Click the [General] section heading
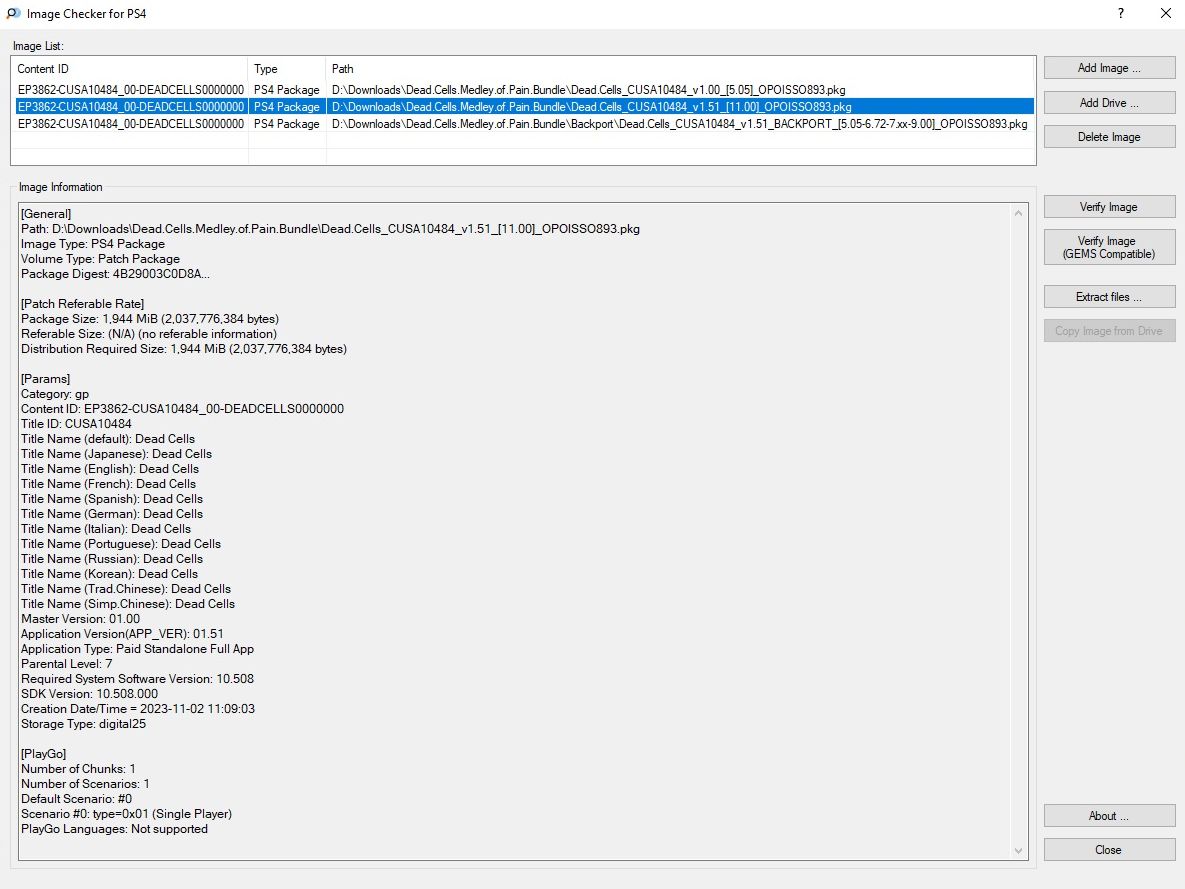The width and height of the screenshot is (1185, 889). (x=46, y=214)
